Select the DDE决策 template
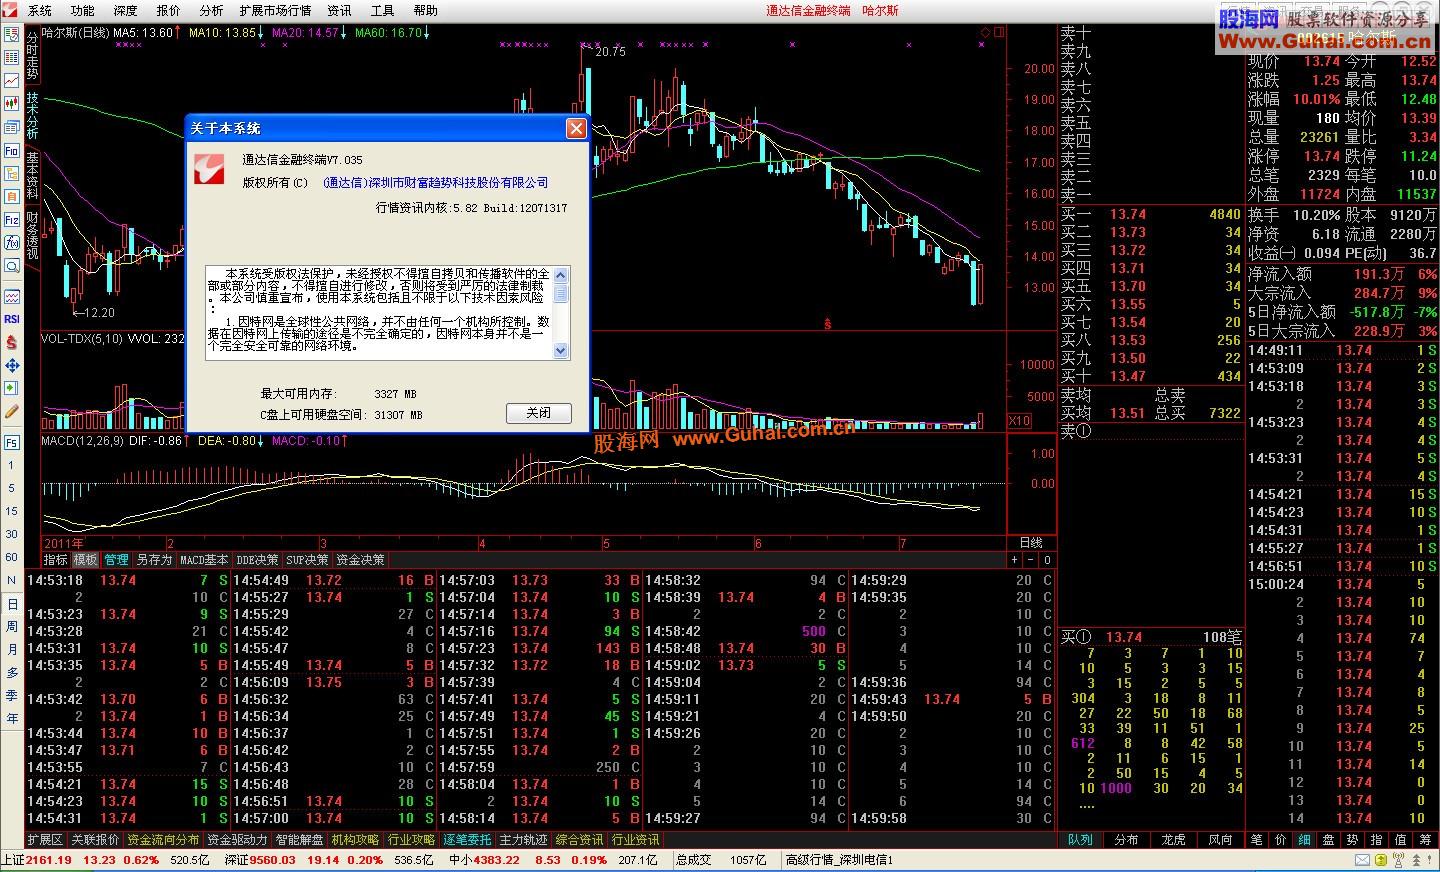This screenshot has width=1440, height=872. coord(257,560)
